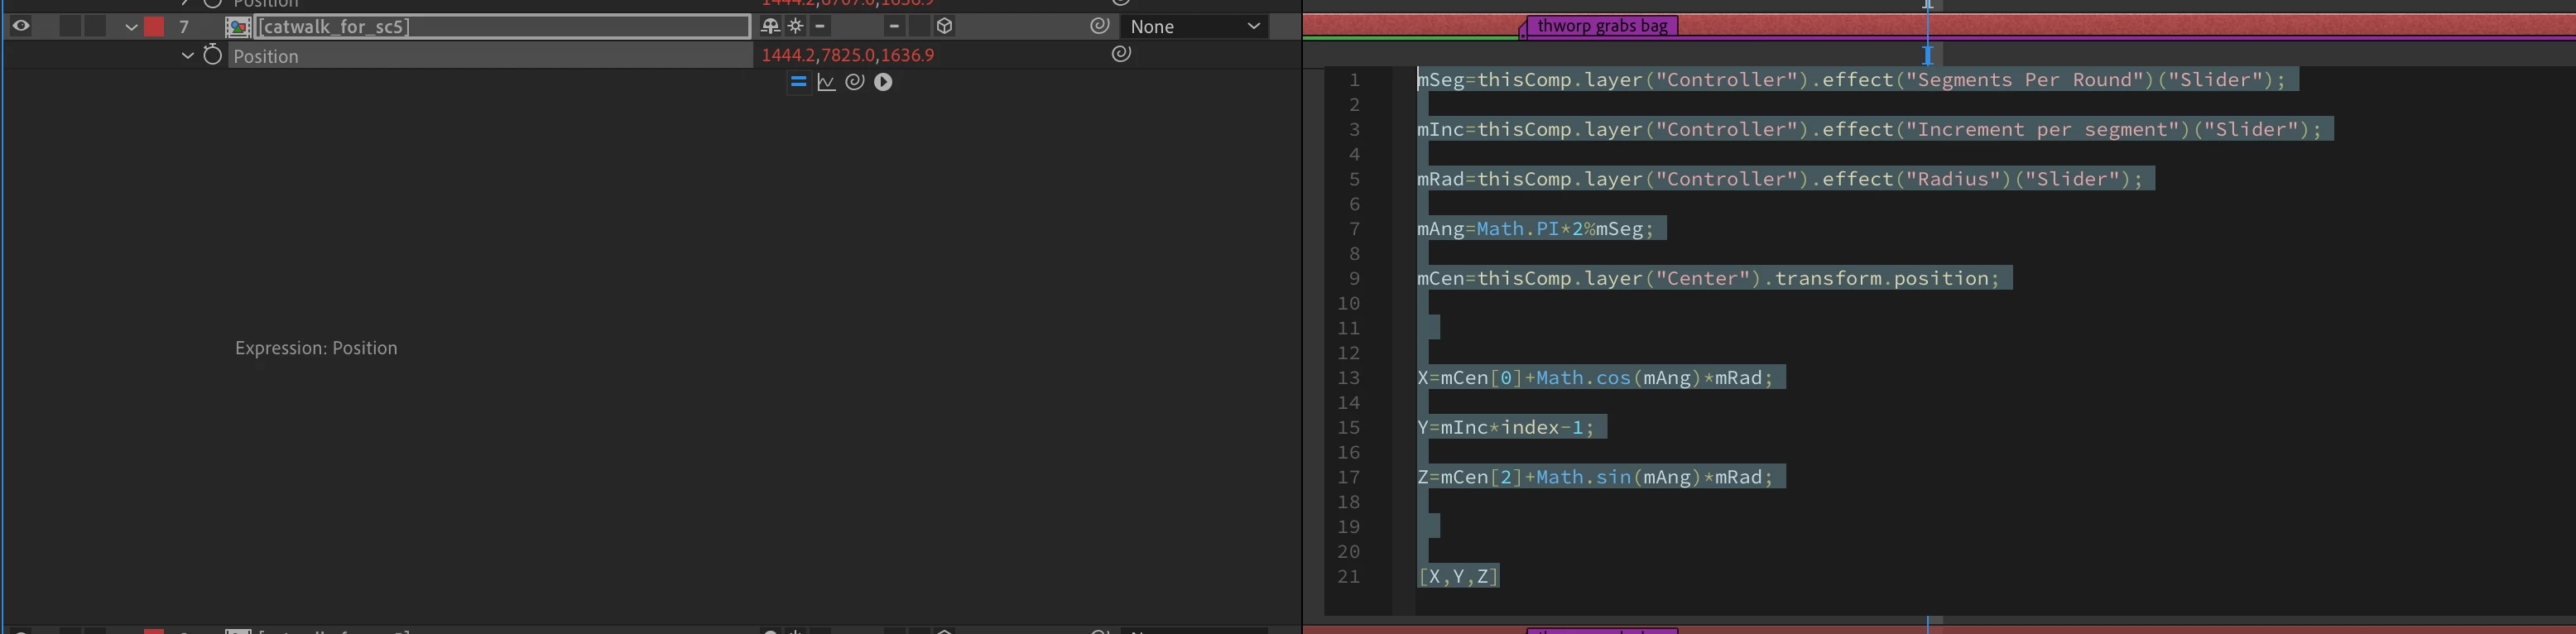The width and height of the screenshot is (2576, 634).
Task: Toggle the Enable Expression equals icon
Action: click(x=798, y=82)
